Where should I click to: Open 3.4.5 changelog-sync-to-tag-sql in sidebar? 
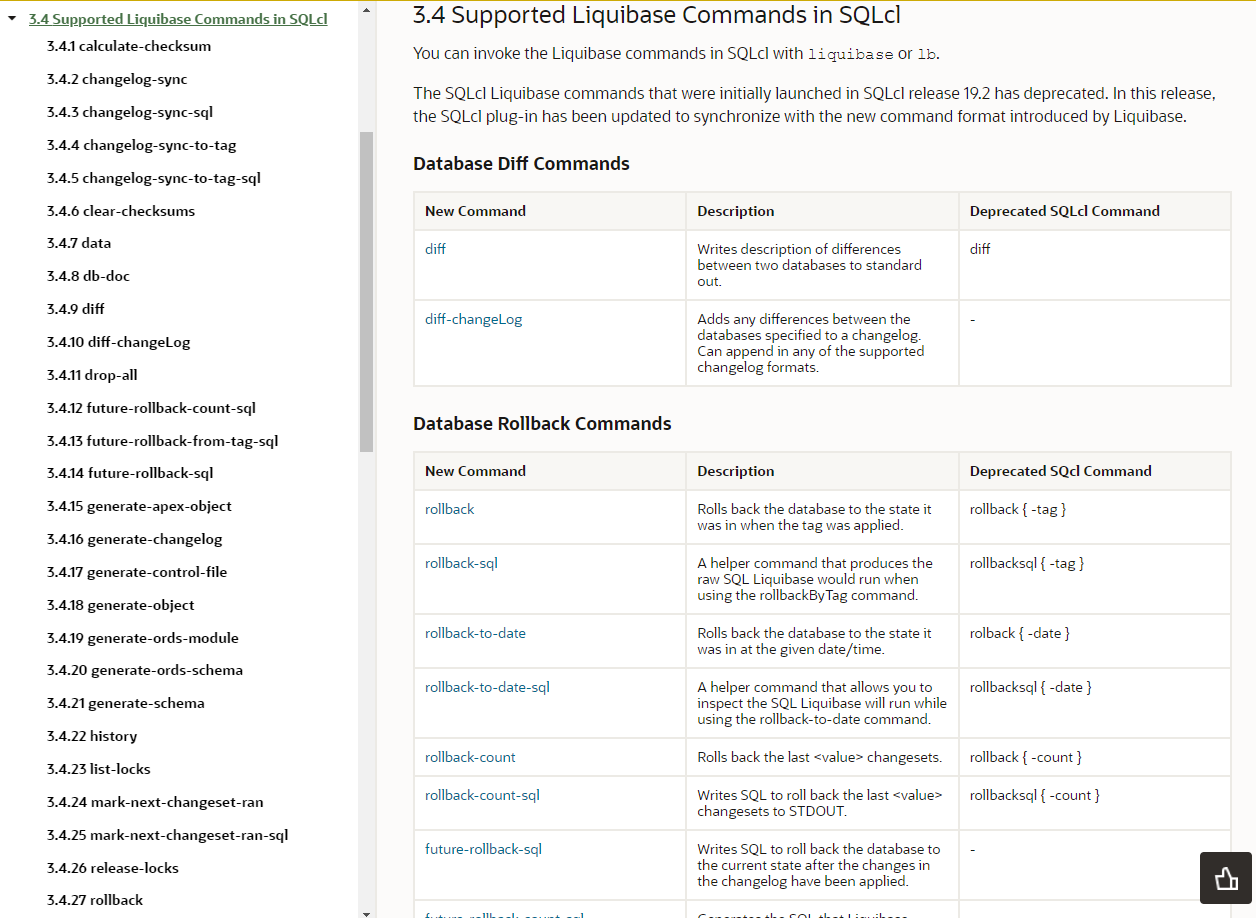154,178
